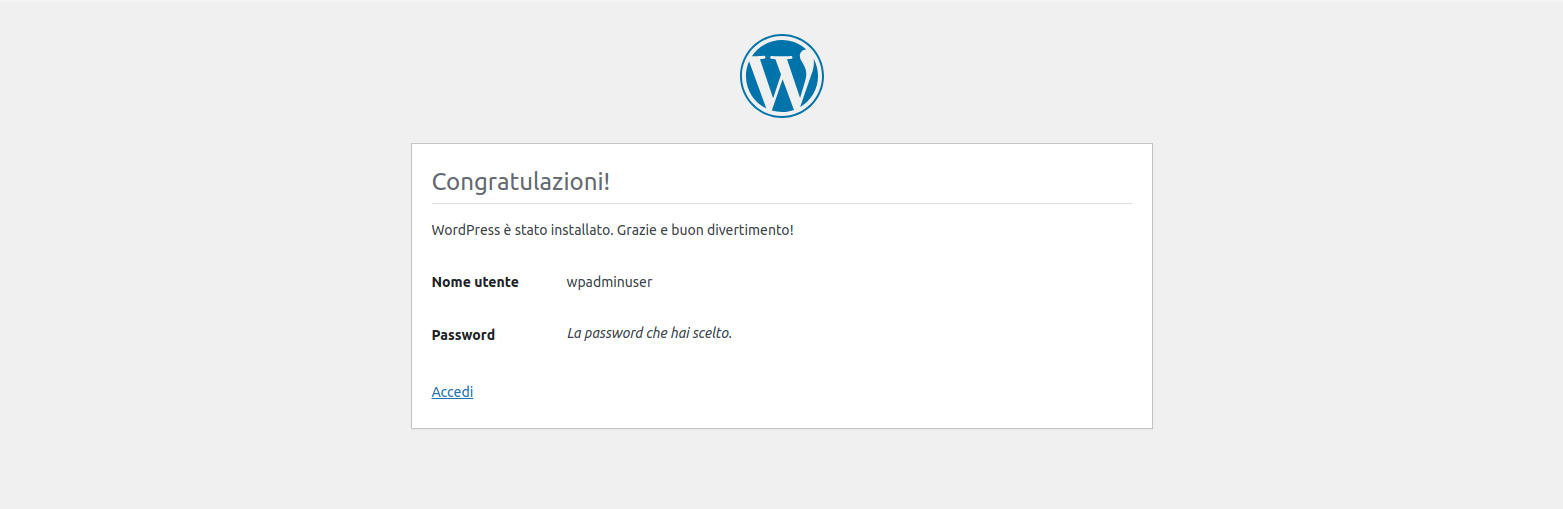Click the Nome utente label
1563x509 pixels.
(x=475, y=282)
